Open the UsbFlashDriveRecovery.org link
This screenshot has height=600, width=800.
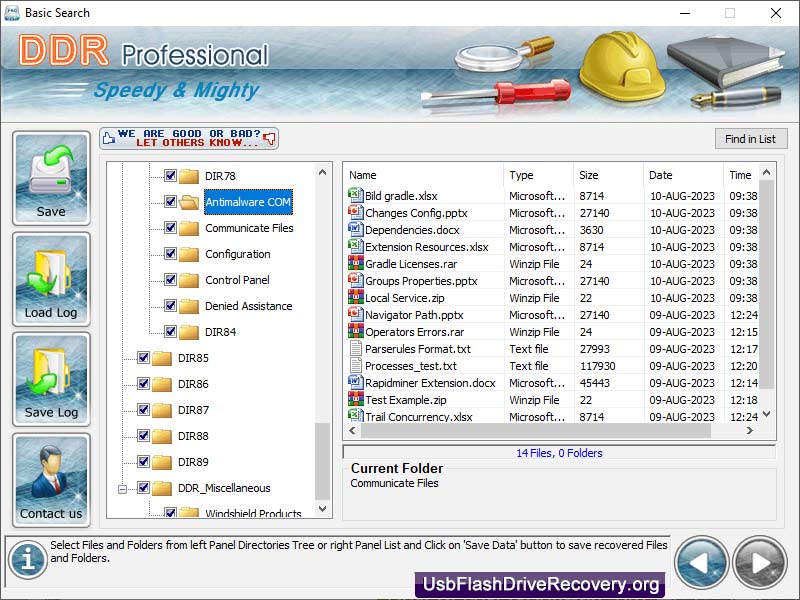click(540, 585)
